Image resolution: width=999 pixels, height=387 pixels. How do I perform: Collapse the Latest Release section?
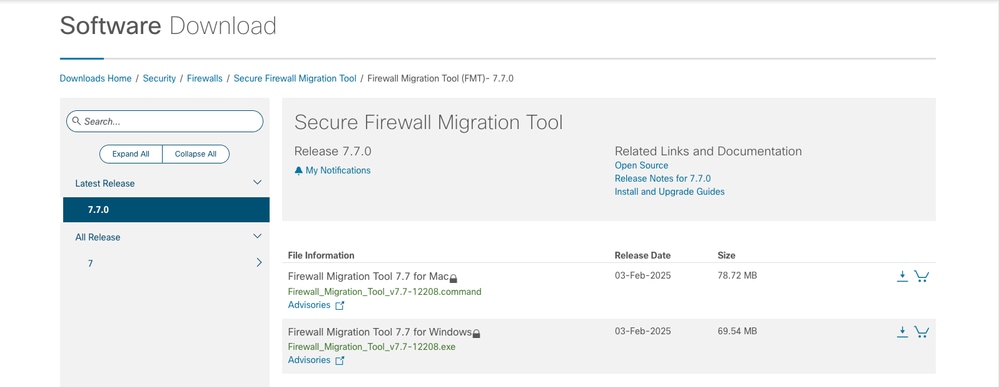(x=257, y=183)
